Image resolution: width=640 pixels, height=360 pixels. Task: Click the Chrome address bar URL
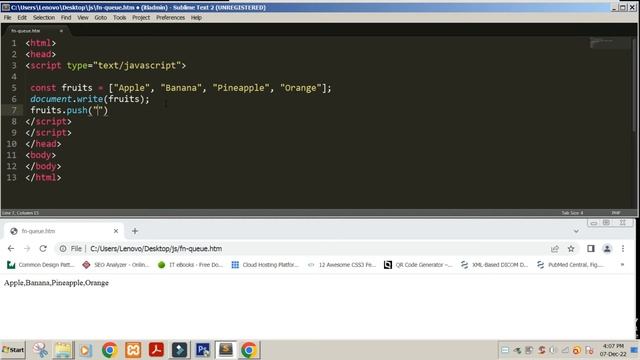click(156, 249)
